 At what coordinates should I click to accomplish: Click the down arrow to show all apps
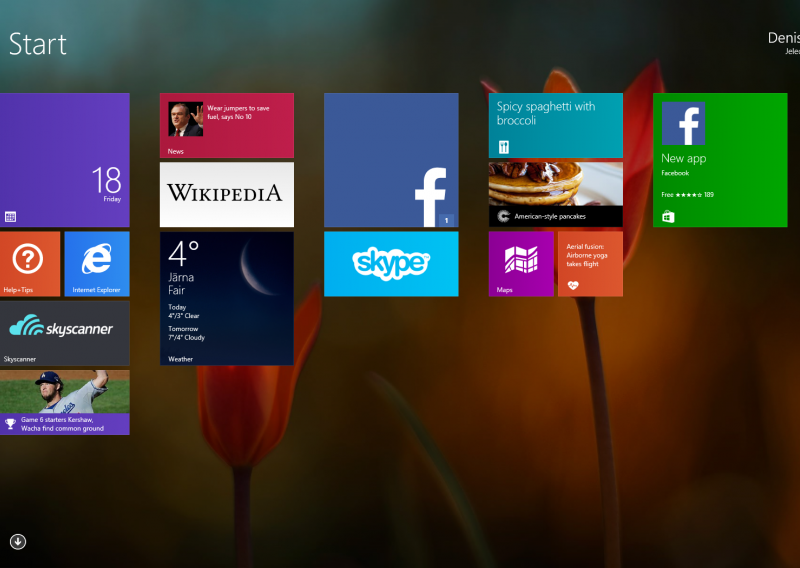pos(18,541)
